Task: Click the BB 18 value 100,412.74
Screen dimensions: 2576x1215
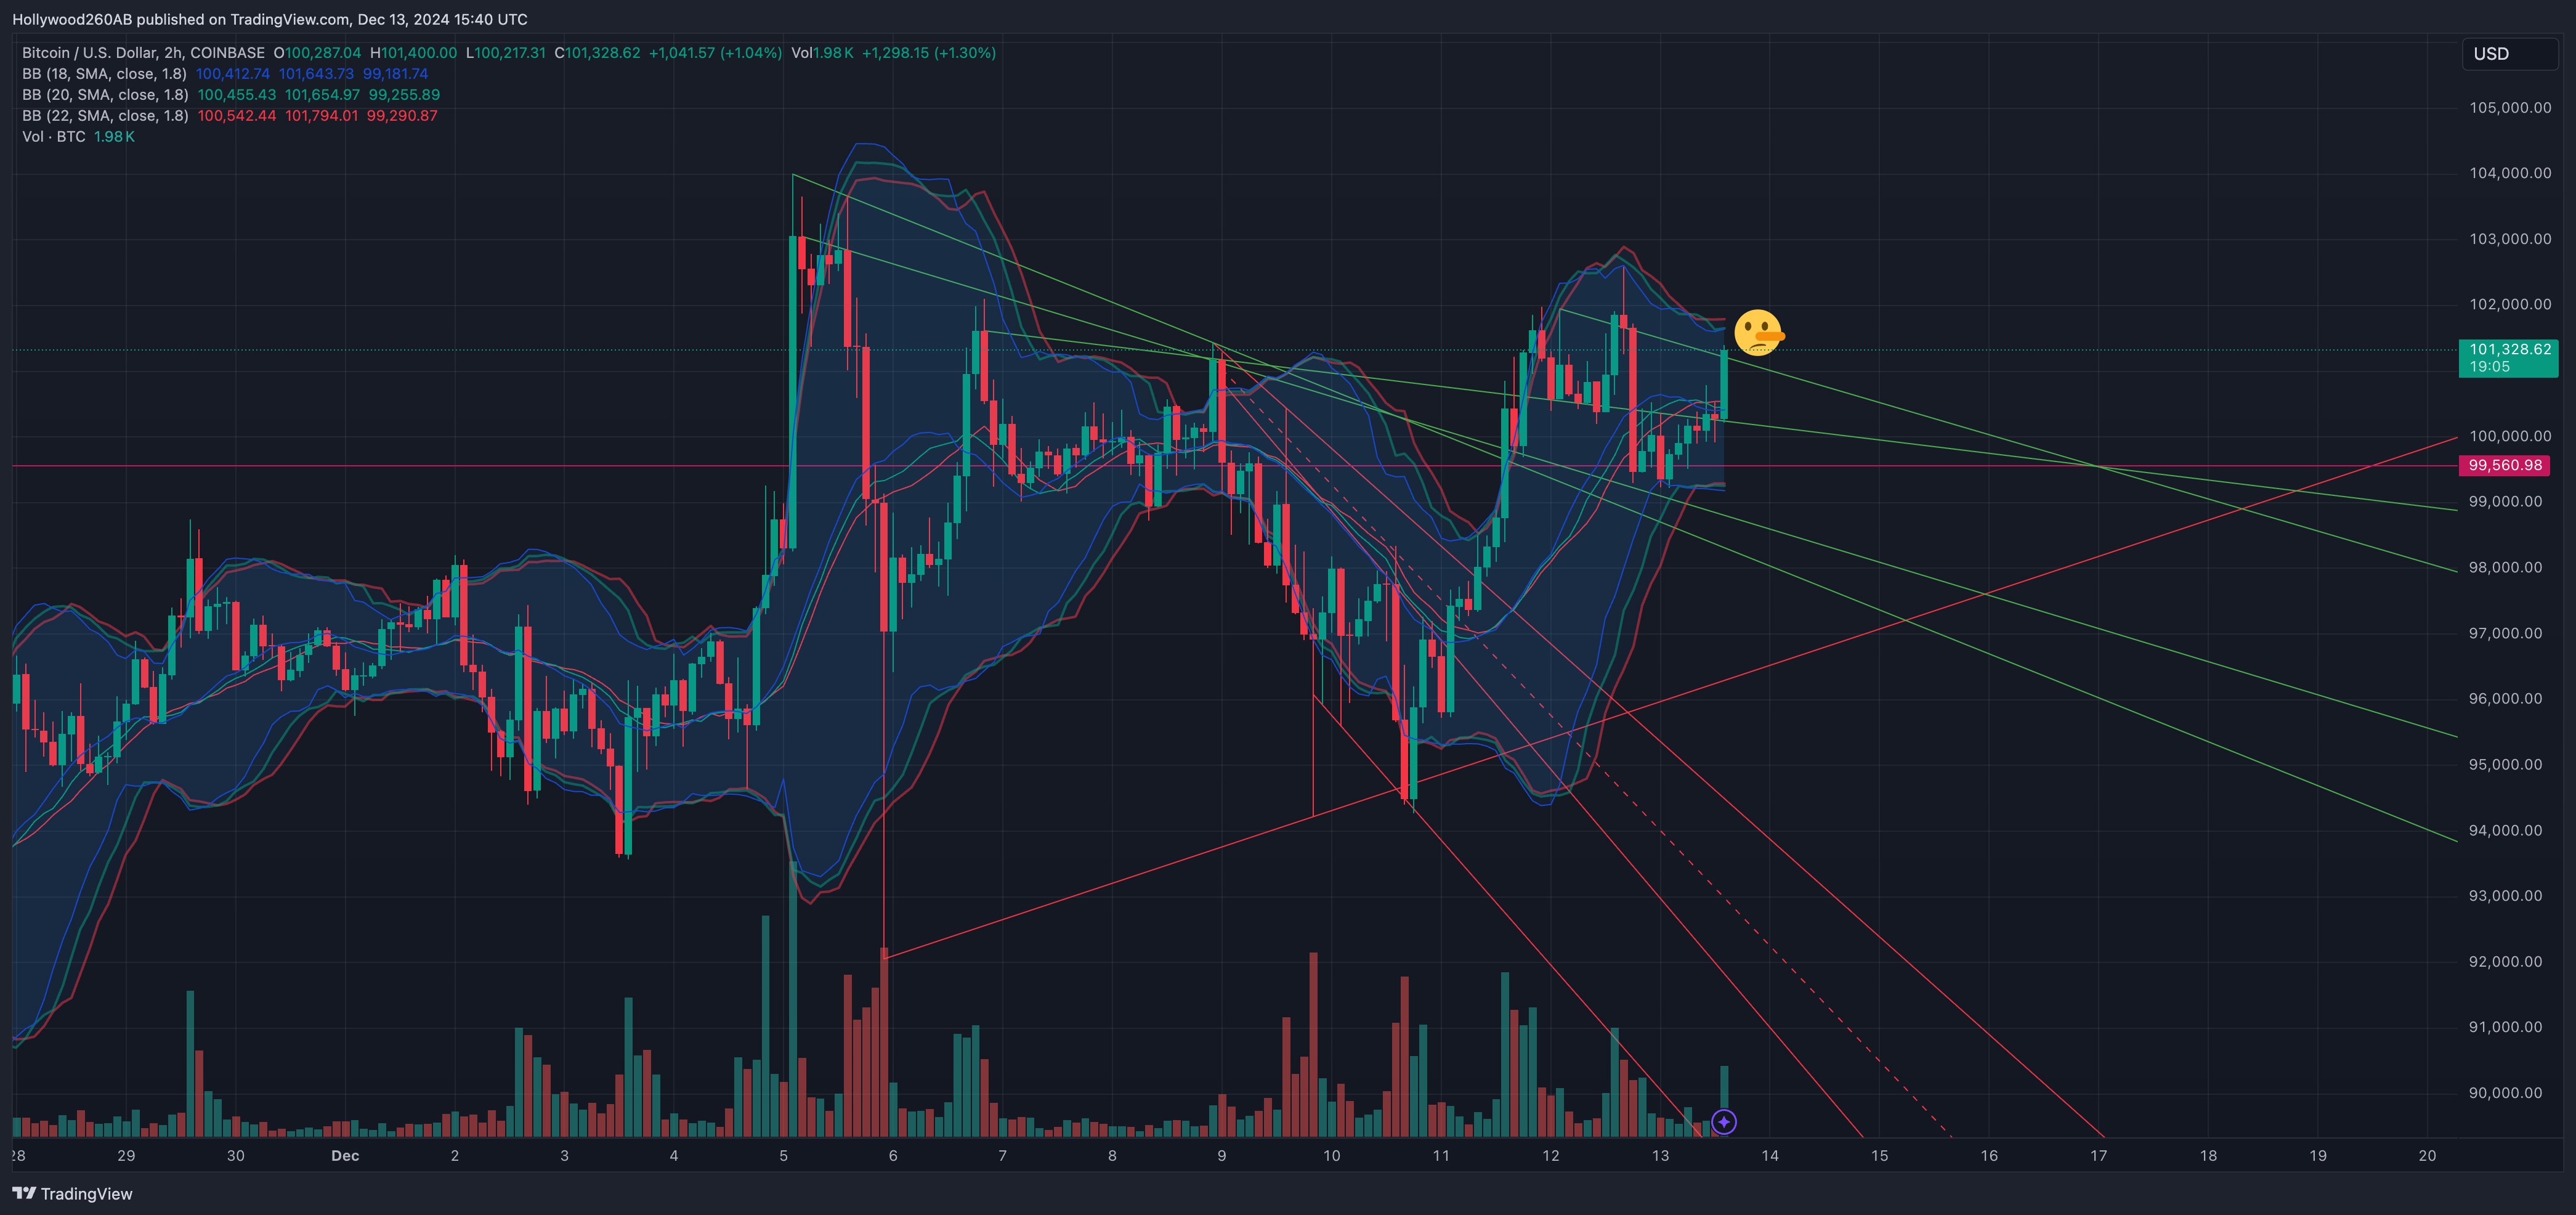Action: (233, 74)
